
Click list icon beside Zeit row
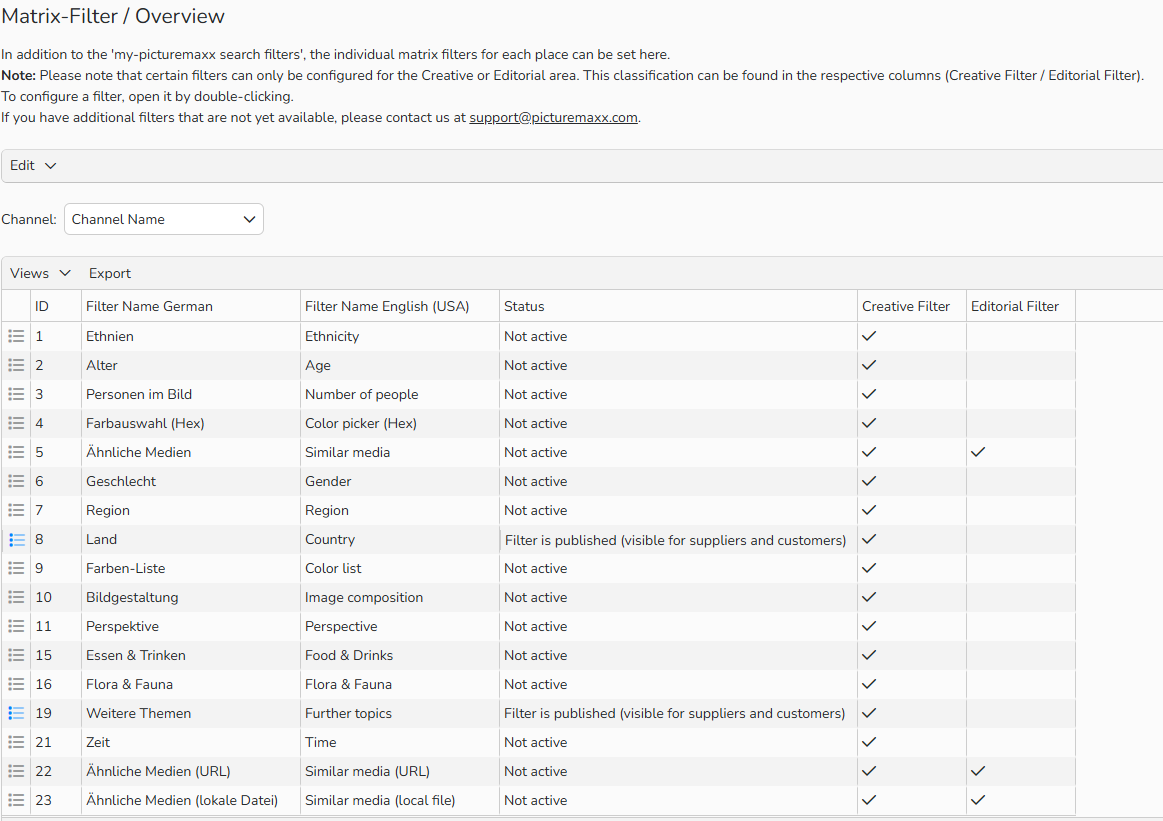click(x=16, y=742)
